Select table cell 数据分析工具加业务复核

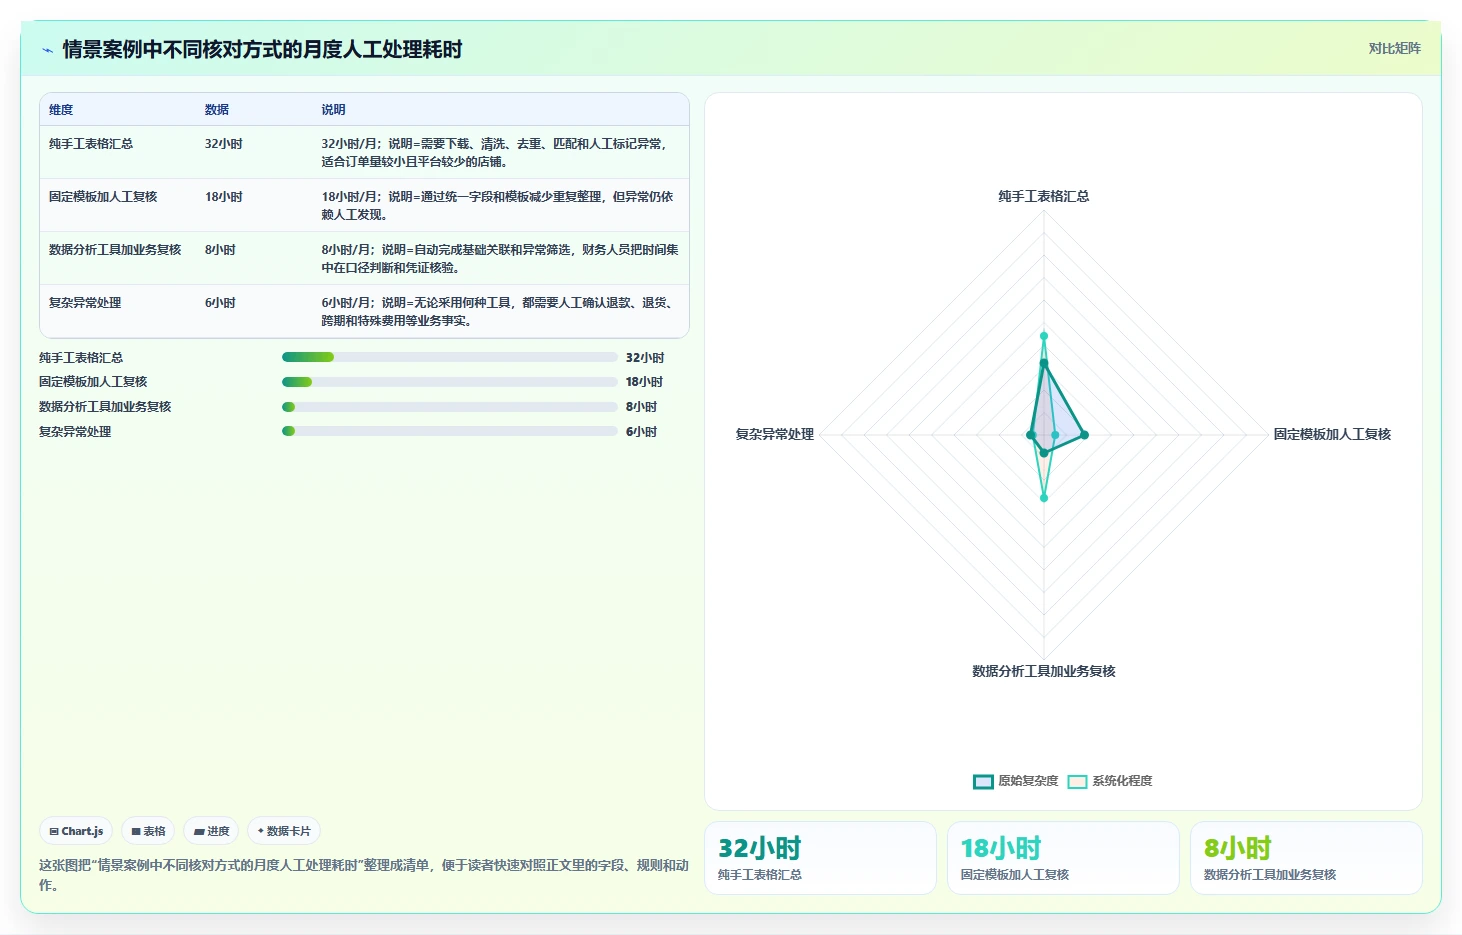(x=115, y=250)
